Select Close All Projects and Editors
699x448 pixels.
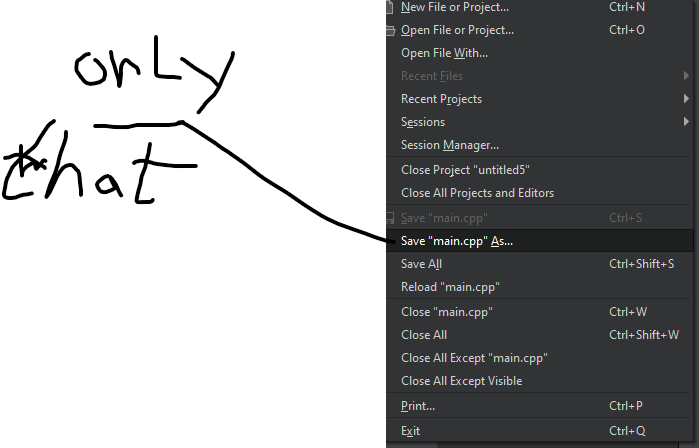click(477, 193)
